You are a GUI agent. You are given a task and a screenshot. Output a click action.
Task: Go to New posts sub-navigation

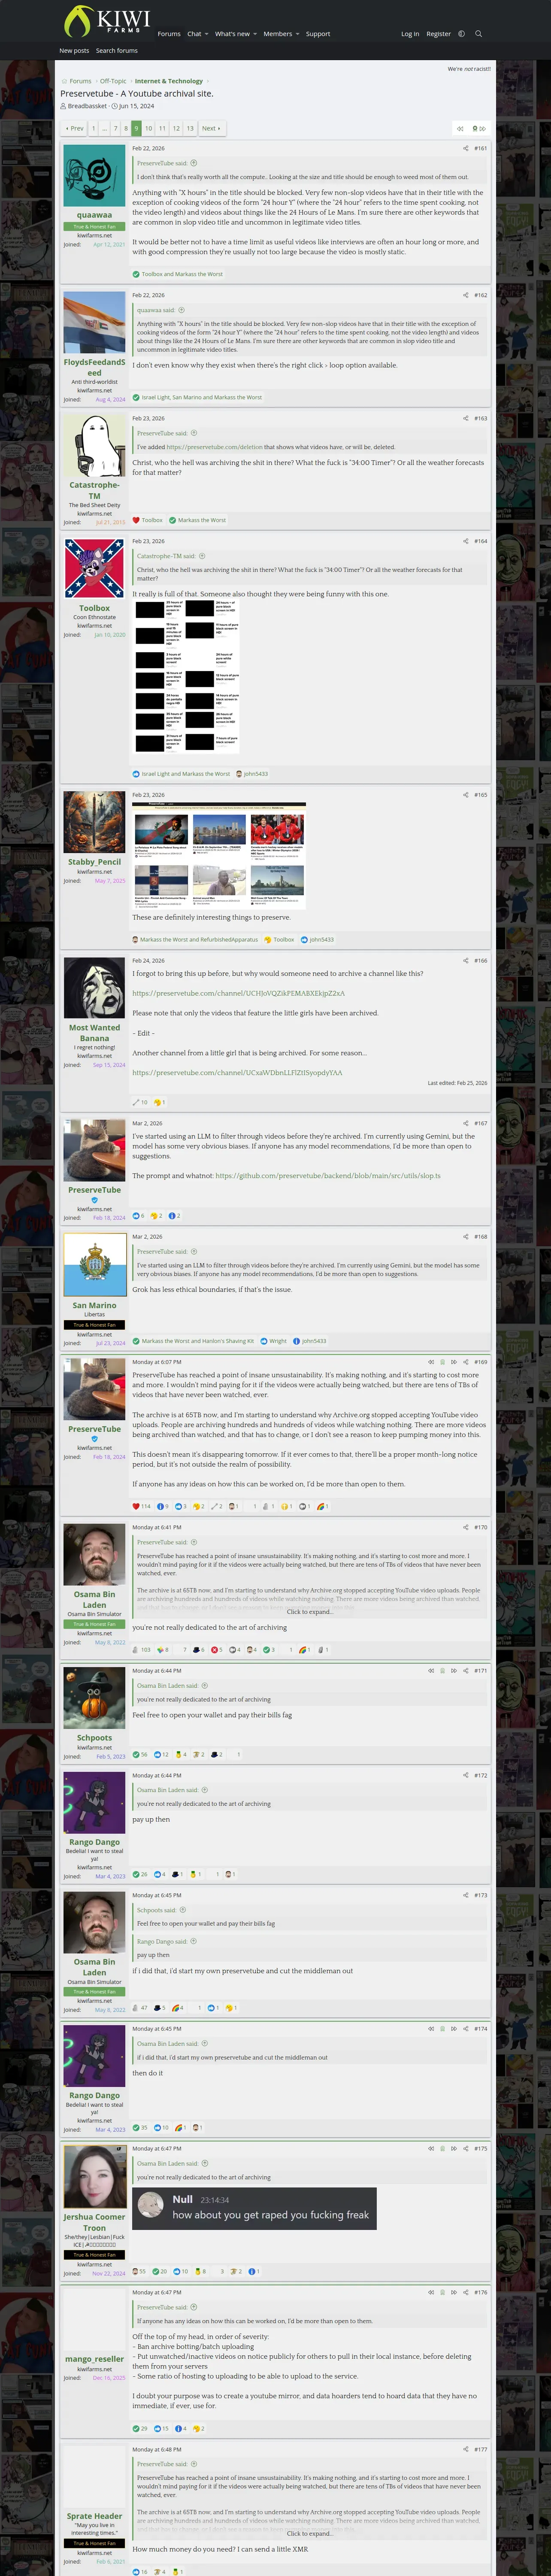pos(74,51)
